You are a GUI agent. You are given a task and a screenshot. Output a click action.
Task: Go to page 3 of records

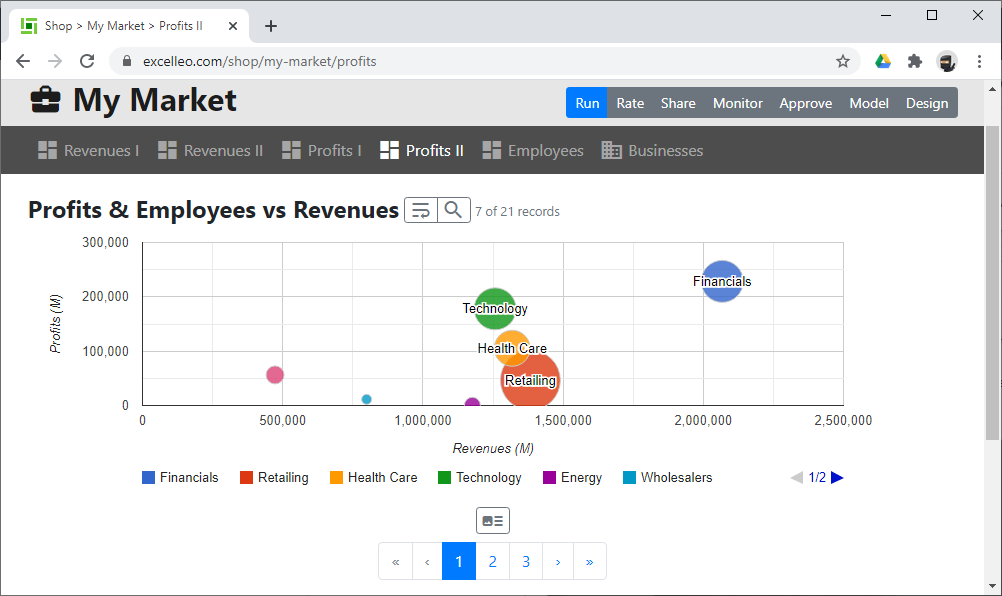pos(526,562)
